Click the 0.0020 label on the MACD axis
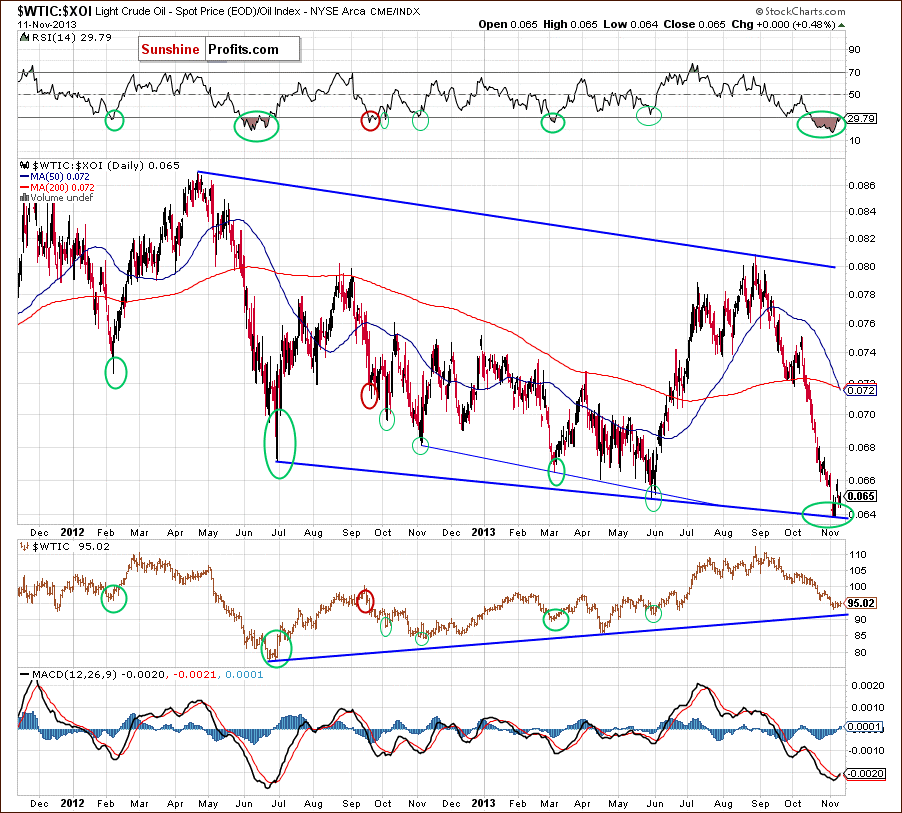 867,686
